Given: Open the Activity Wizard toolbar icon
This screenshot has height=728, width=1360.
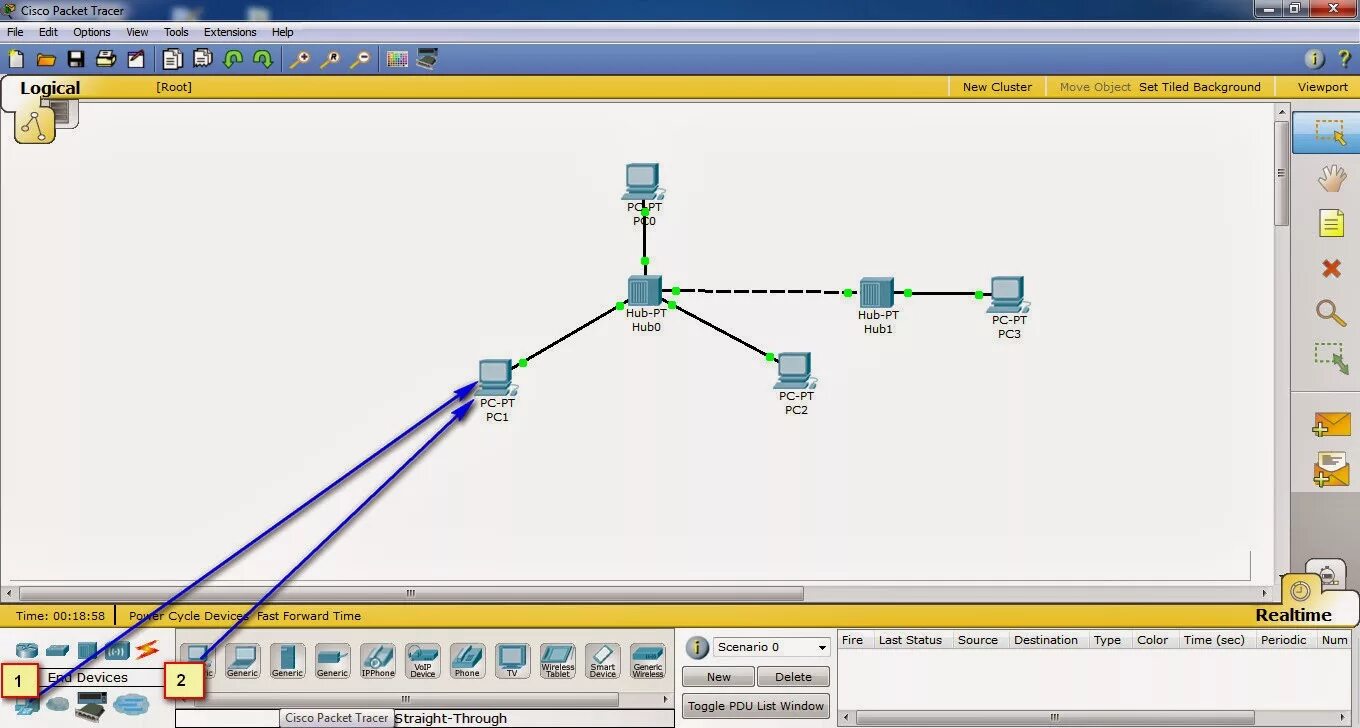Looking at the screenshot, I should 136,59.
